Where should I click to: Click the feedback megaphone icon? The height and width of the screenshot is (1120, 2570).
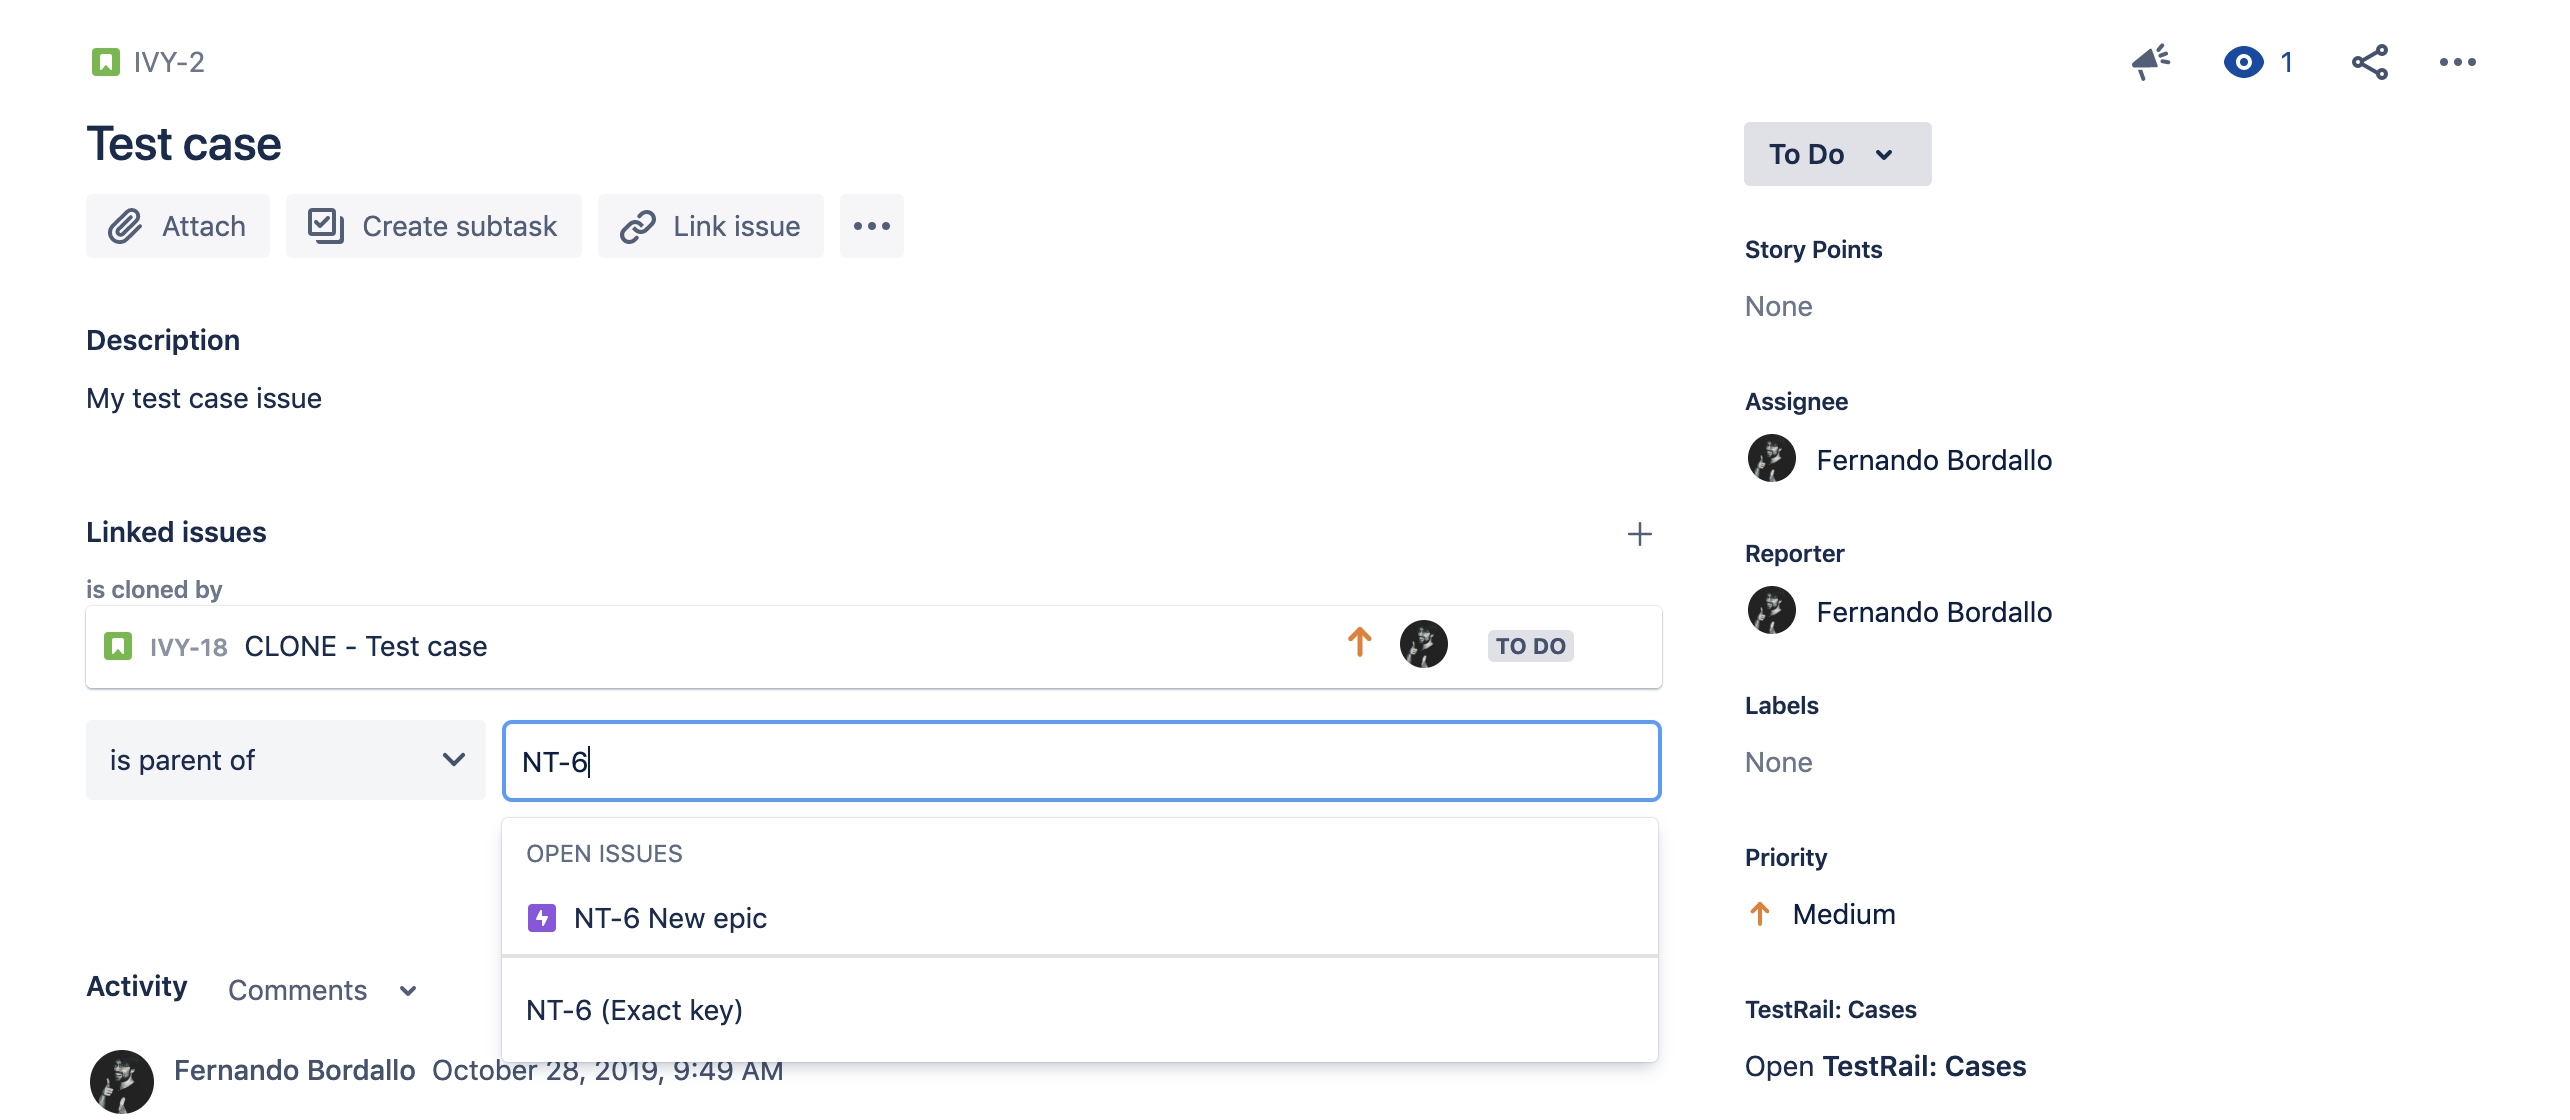click(2150, 62)
